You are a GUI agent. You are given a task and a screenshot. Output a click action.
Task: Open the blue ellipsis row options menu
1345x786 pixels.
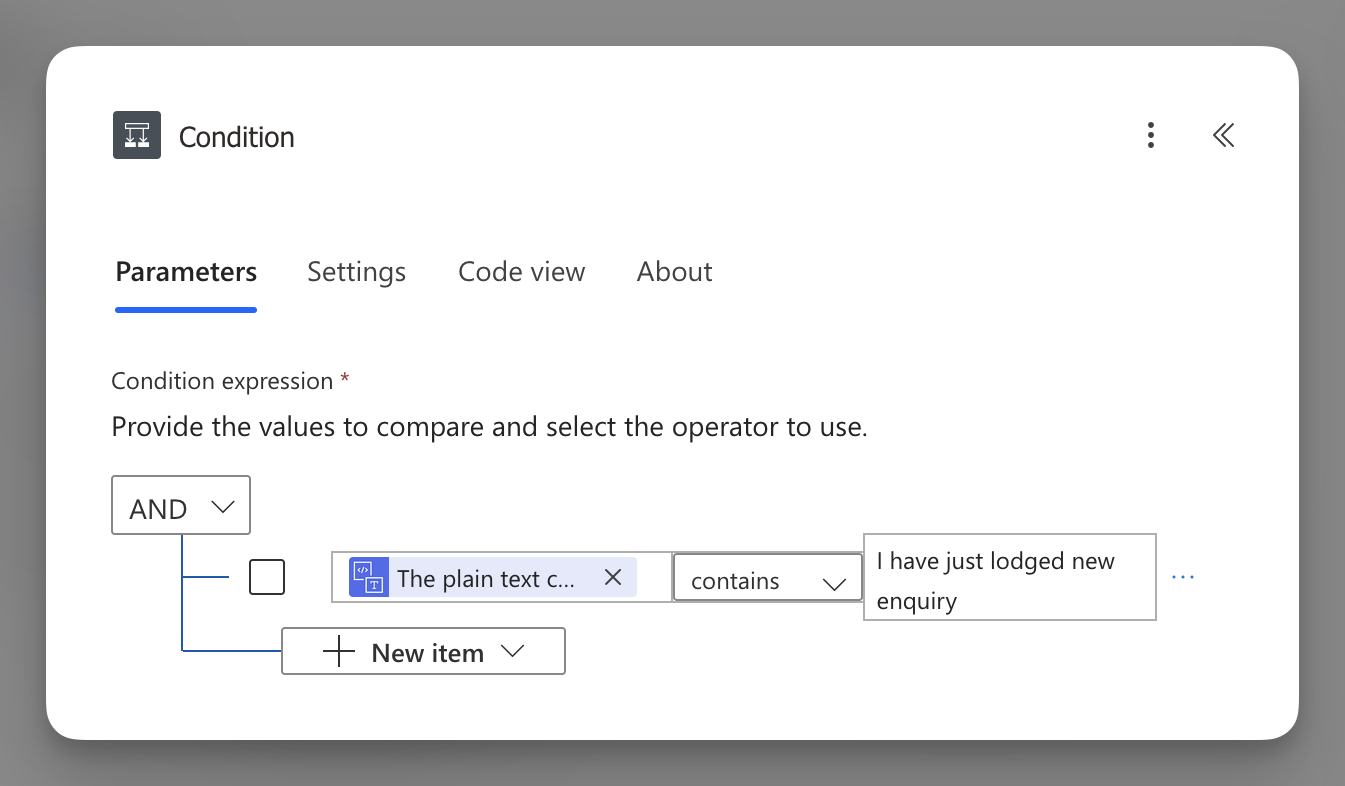tap(1183, 577)
